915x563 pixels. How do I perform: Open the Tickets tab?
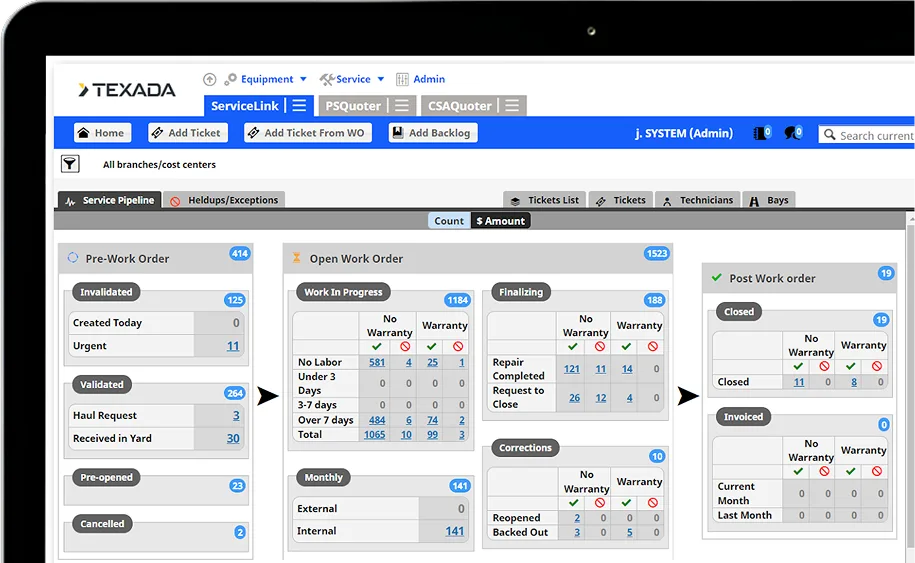pyautogui.click(x=621, y=200)
